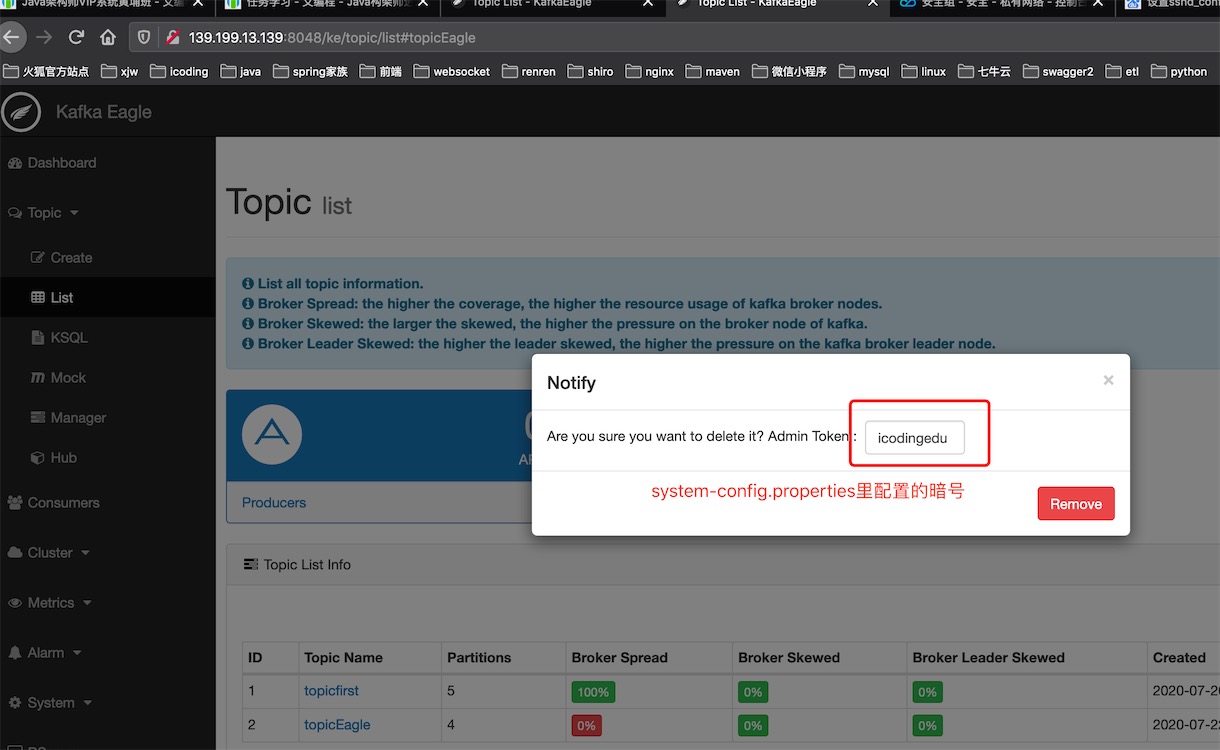1220x750 pixels.
Task: Open the mysql bookmark folder
Action: point(863,72)
